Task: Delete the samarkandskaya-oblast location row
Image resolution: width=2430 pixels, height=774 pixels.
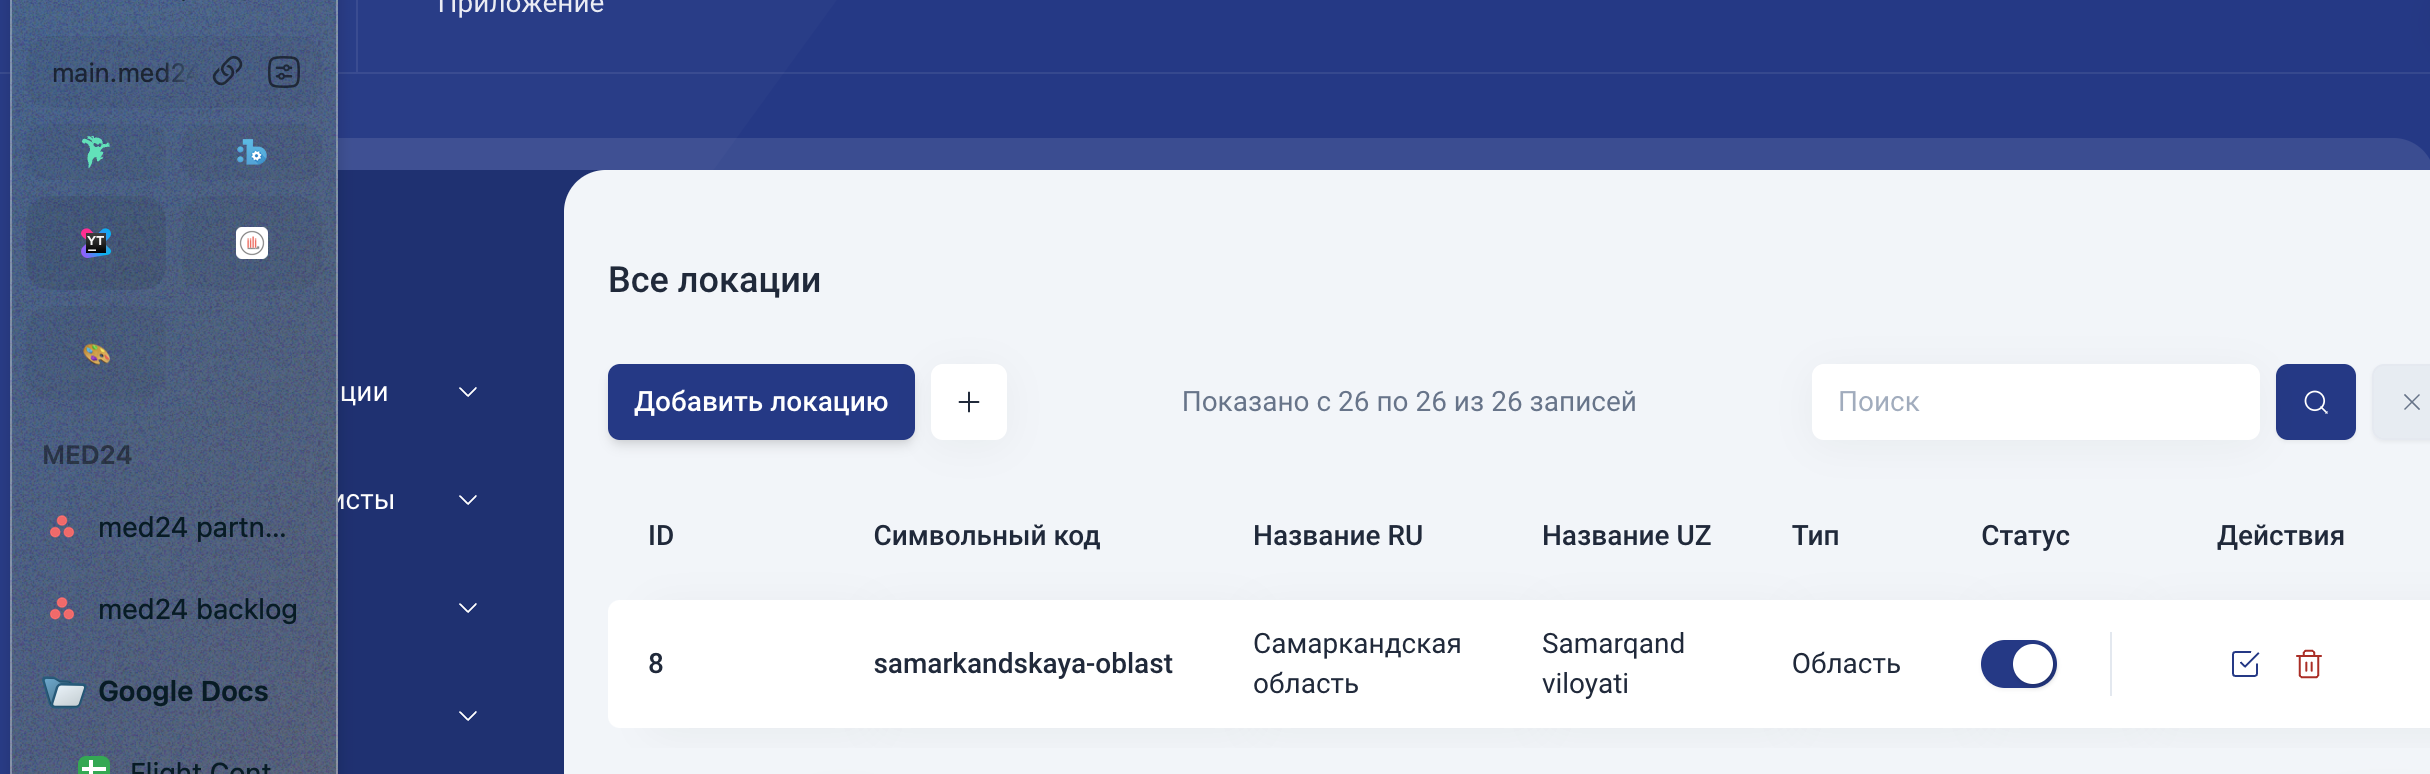Action: (2309, 664)
